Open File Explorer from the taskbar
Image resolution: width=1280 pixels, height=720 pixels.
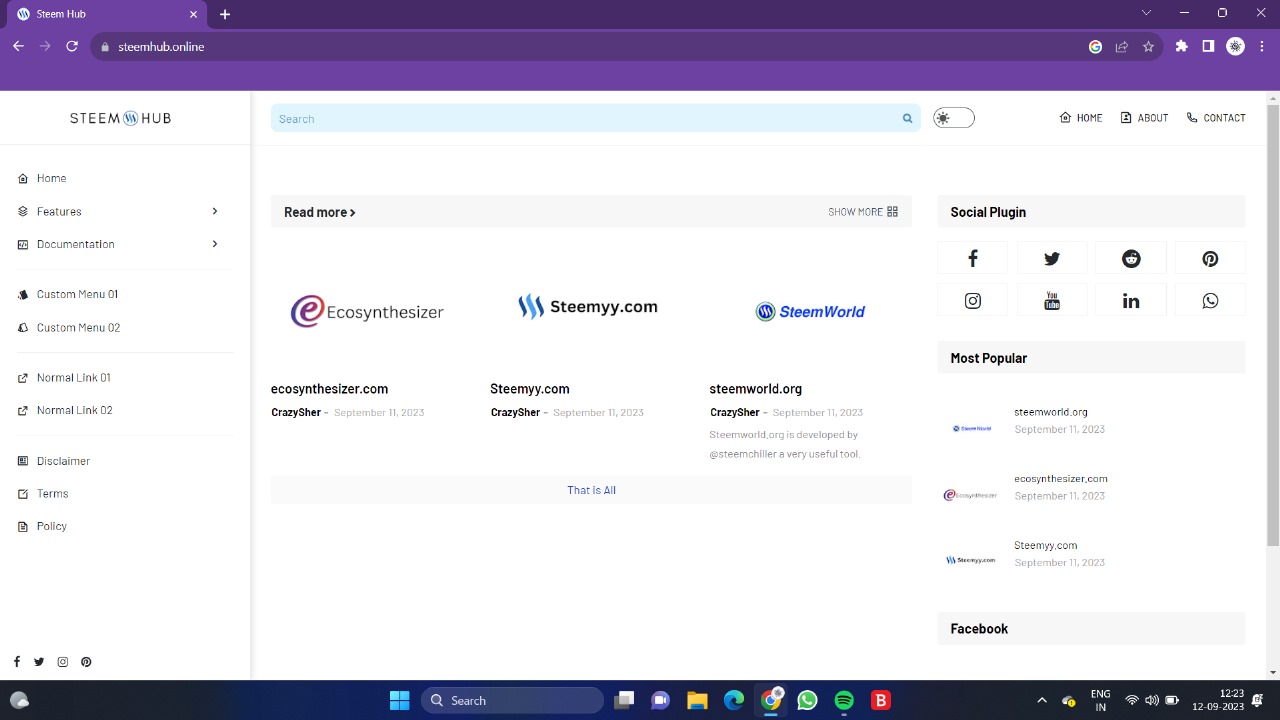click(697, 700)
